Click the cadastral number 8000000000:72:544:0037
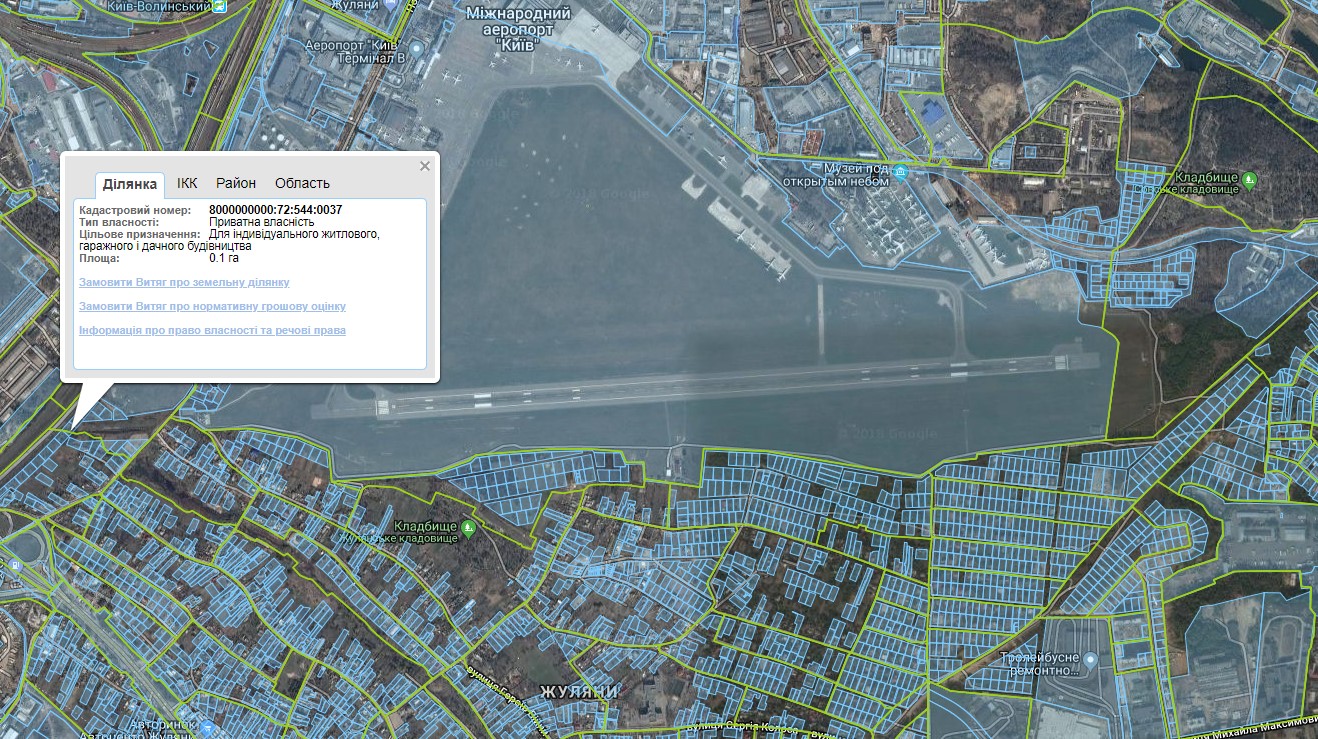Viewport: 1318px width, 739px height. pos(275,210)
